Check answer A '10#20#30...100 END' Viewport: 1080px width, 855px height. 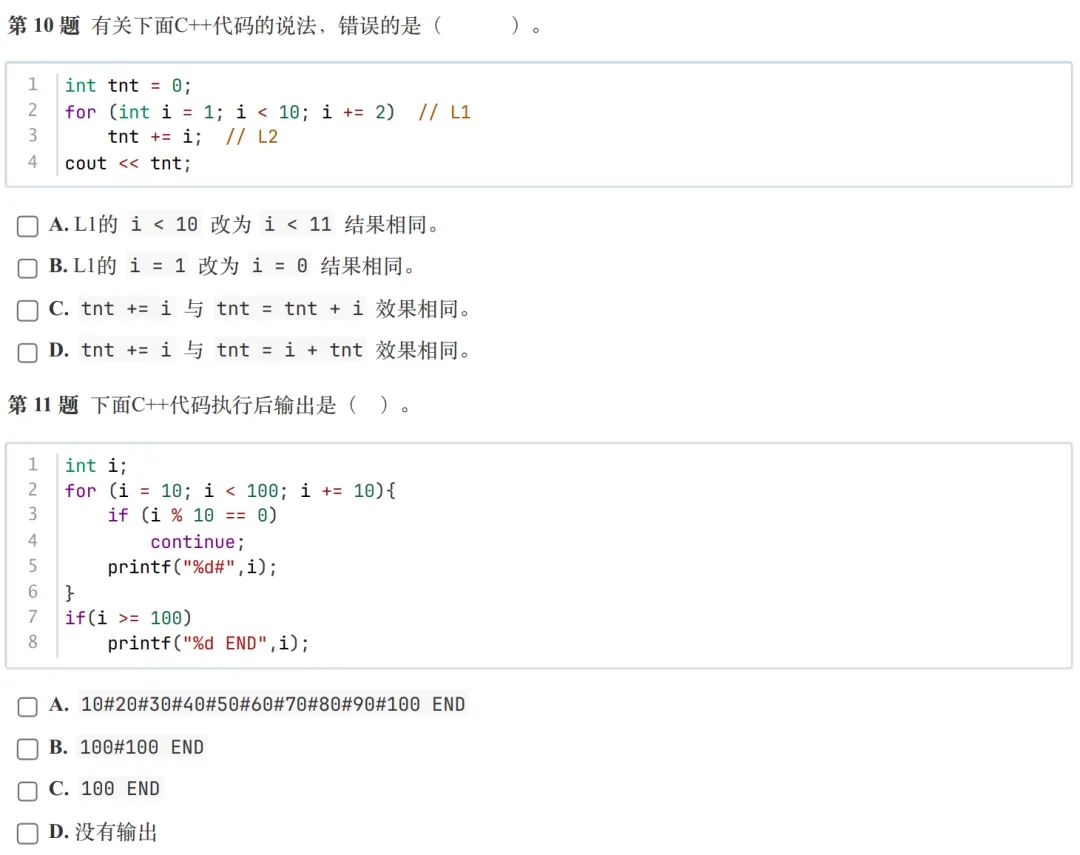tap(28, 706)
